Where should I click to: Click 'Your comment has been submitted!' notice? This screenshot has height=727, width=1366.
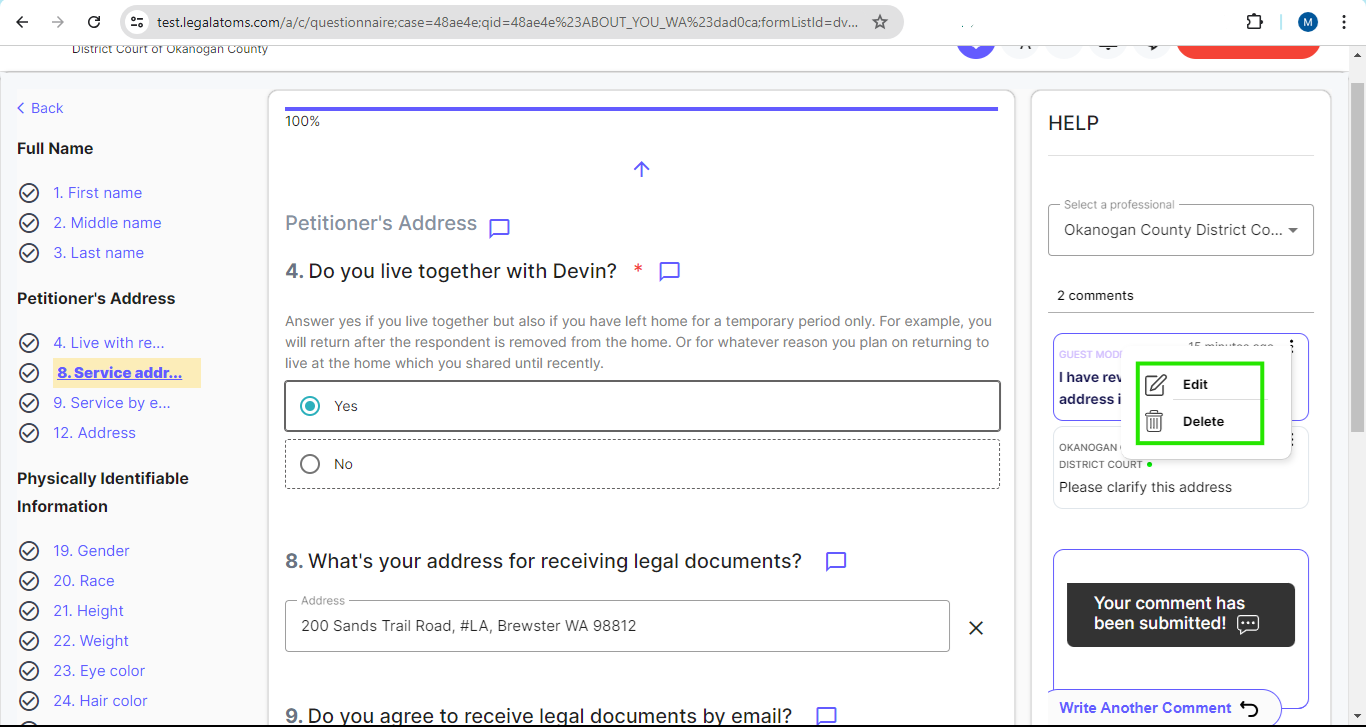click(1180, 614)
